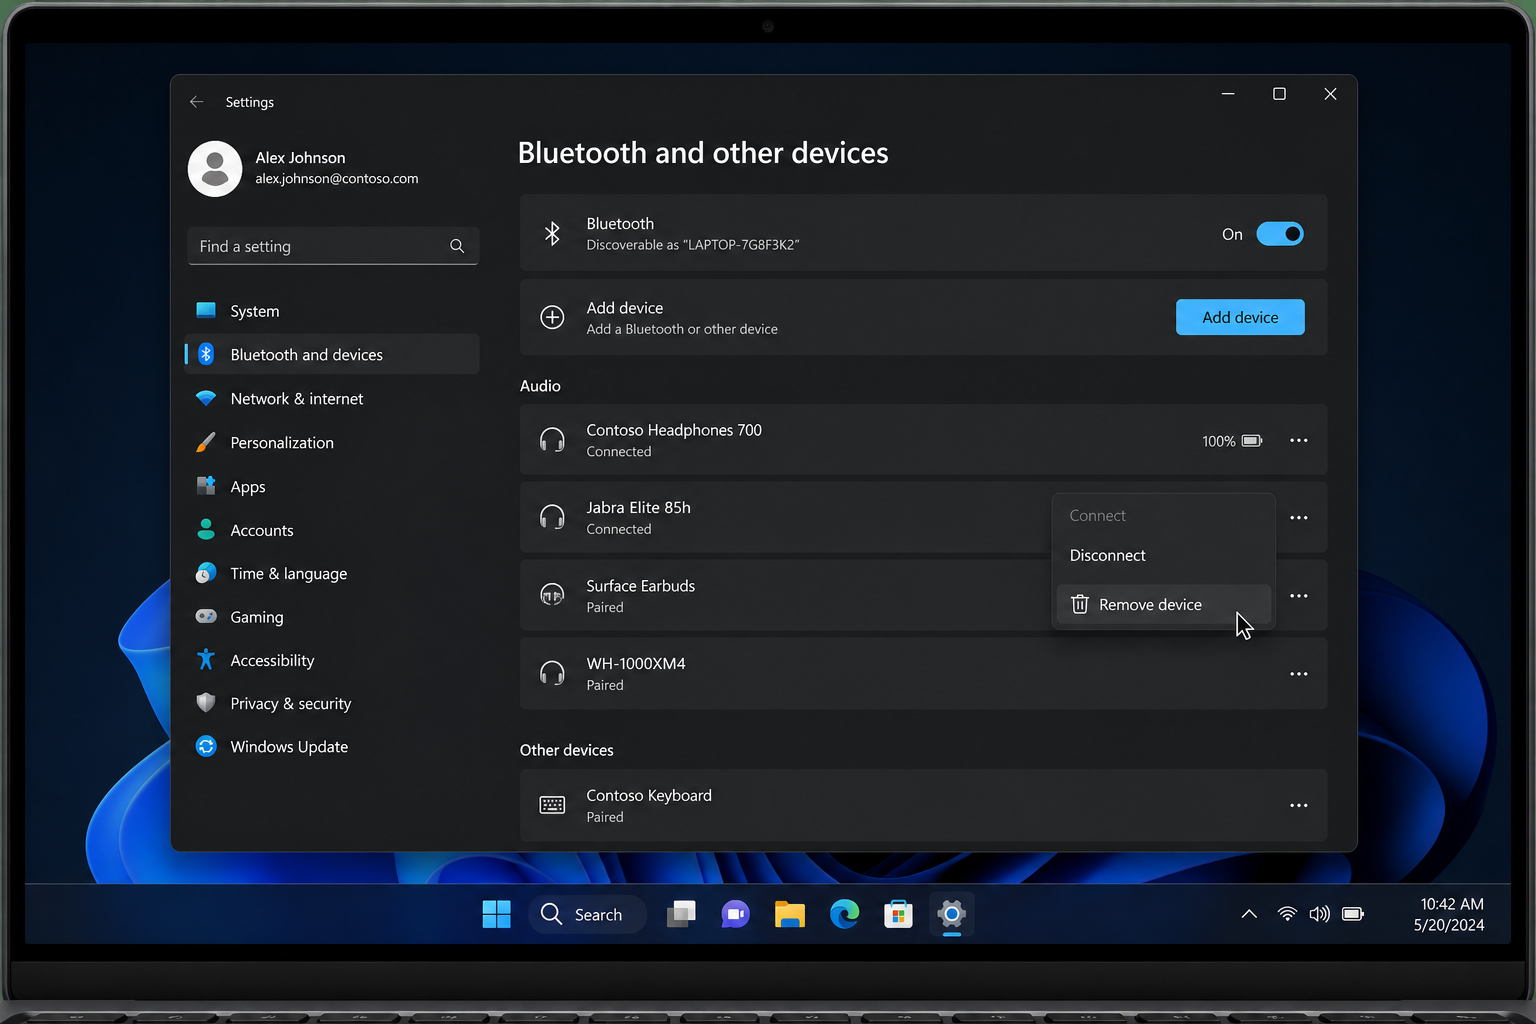Click the Contoso Keyboard device name

coord(649,795)
